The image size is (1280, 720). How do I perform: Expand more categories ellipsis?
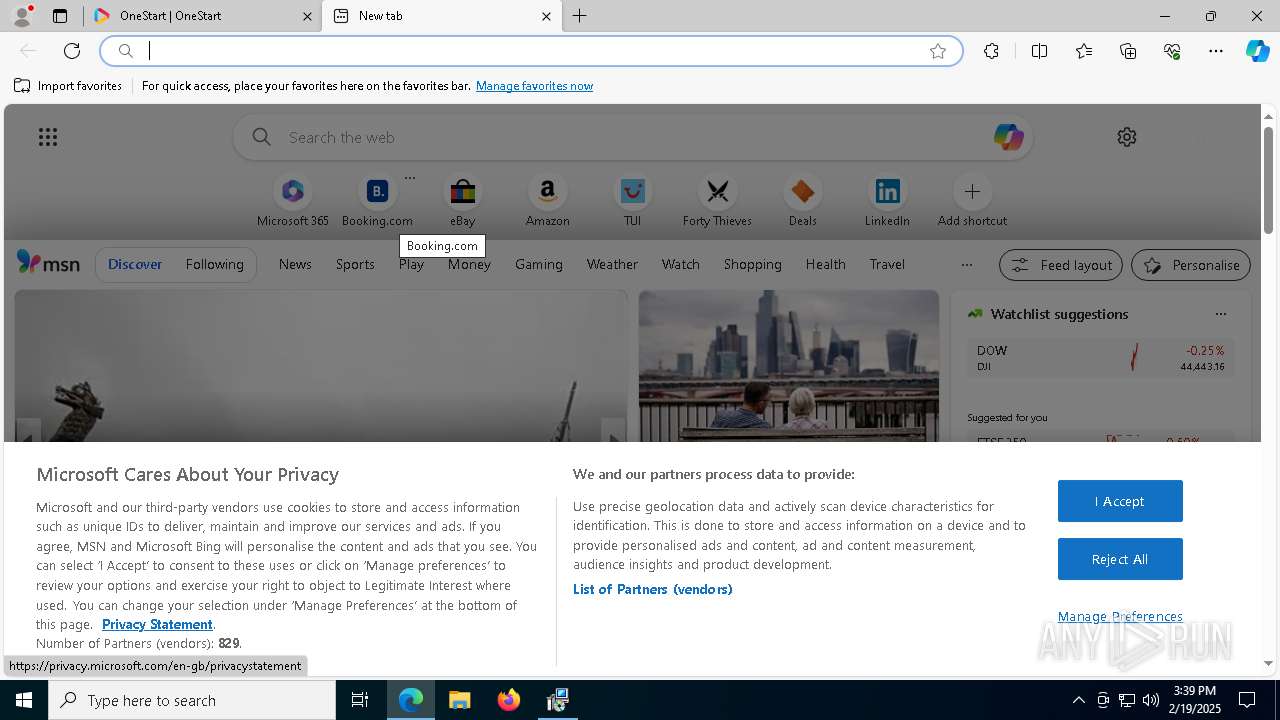point(966,265)
